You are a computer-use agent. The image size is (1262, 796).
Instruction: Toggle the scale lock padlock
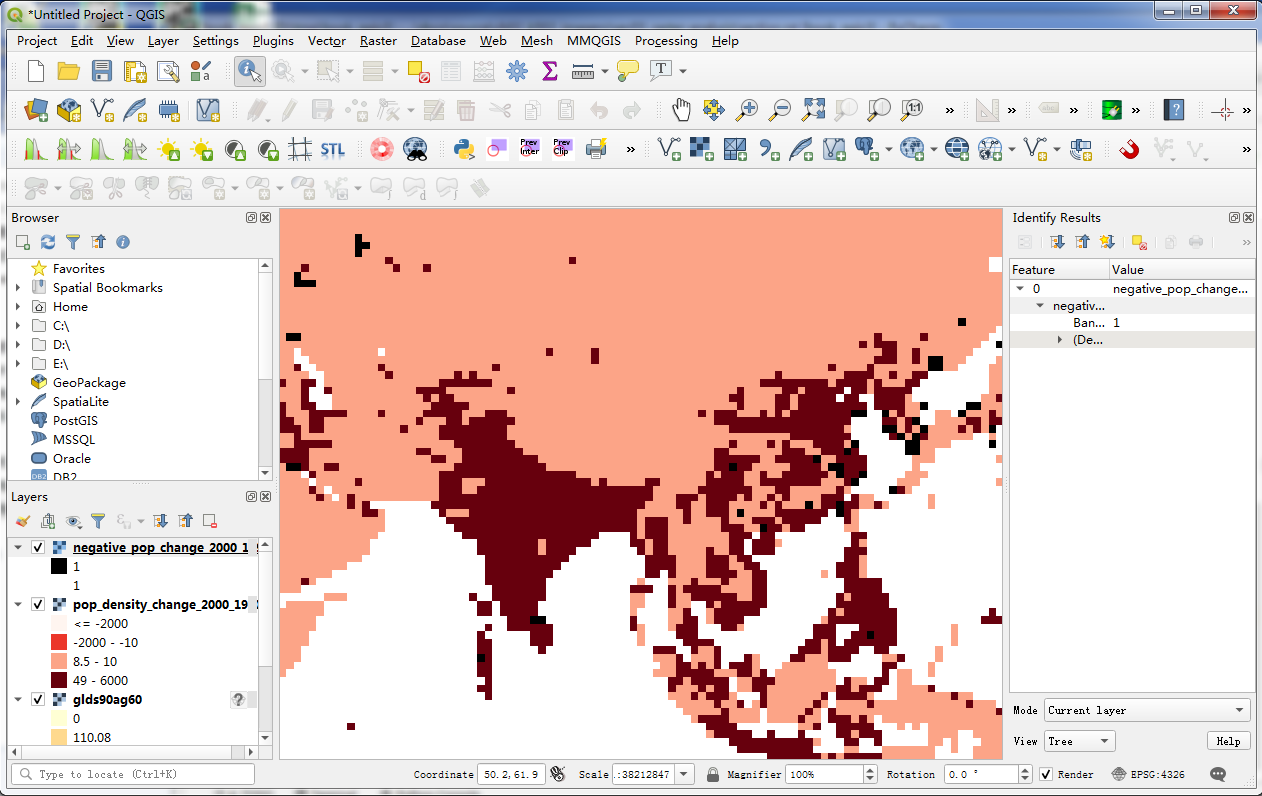point(713,774)
